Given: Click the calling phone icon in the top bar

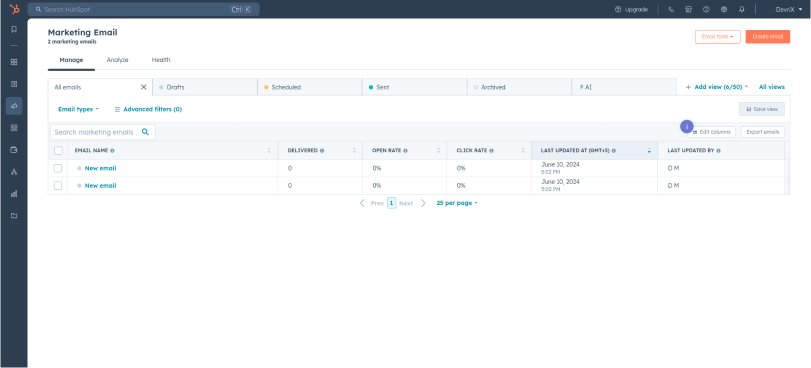Looking at the screenshot, I should coord(671,9).
